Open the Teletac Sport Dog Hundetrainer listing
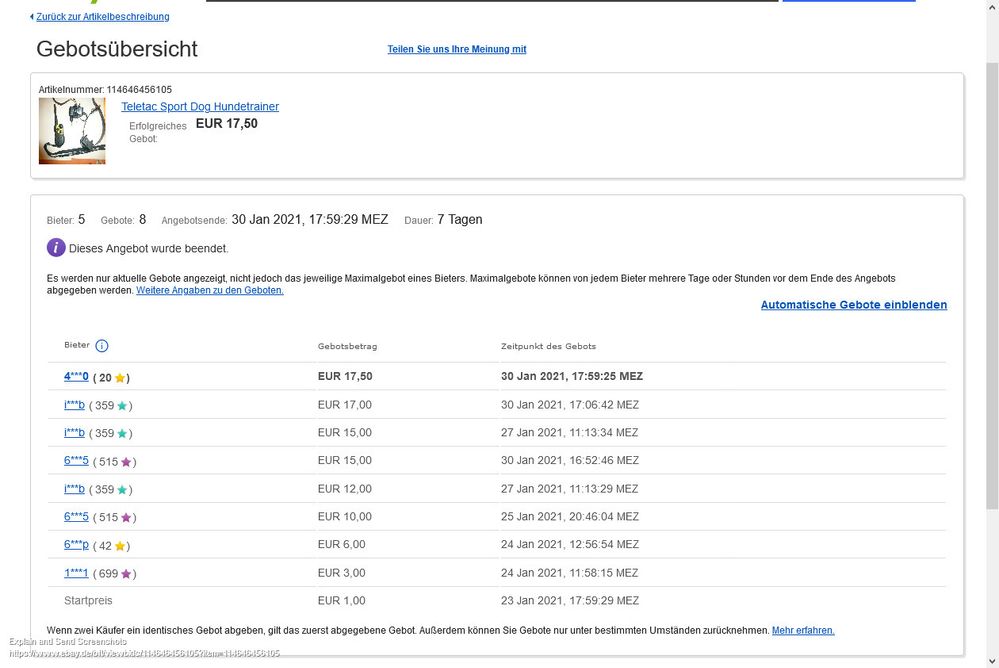The width and height of the screenshot is (999, 668). (200, 107)
